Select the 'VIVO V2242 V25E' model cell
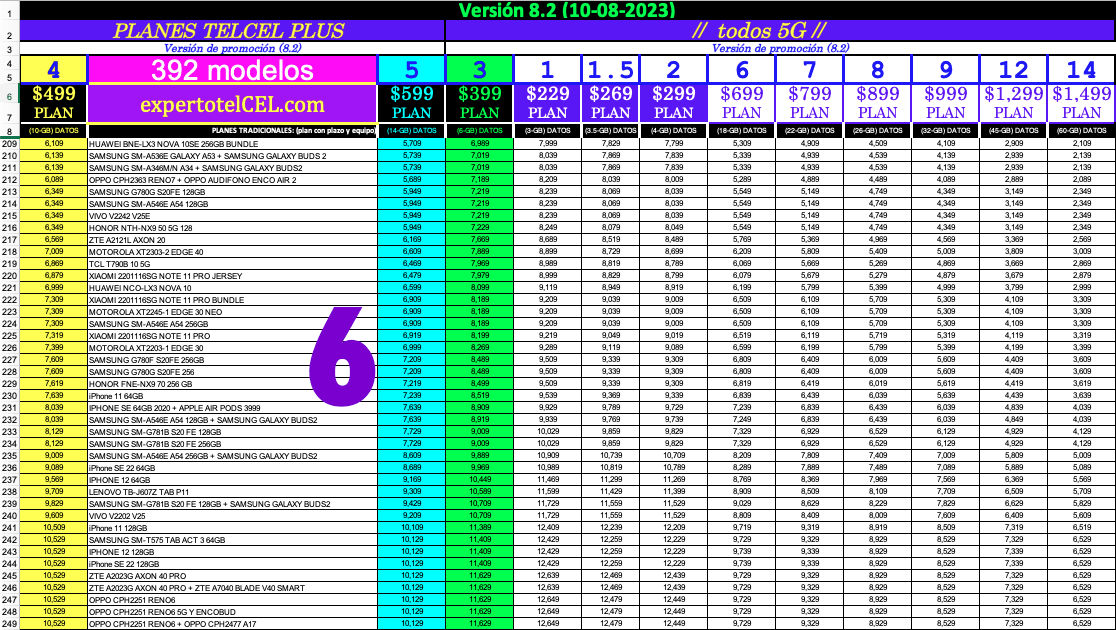 pos(232,216)
